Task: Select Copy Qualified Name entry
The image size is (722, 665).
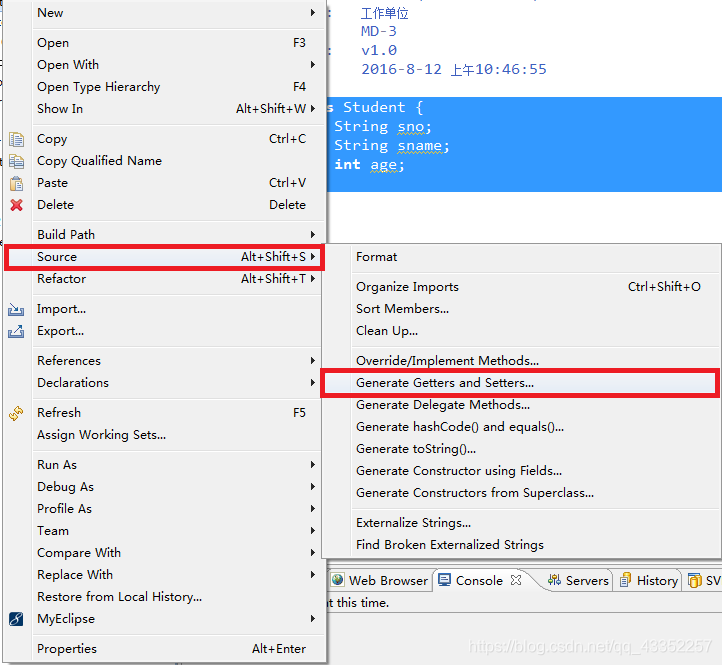Action: [x=164, y=161]
